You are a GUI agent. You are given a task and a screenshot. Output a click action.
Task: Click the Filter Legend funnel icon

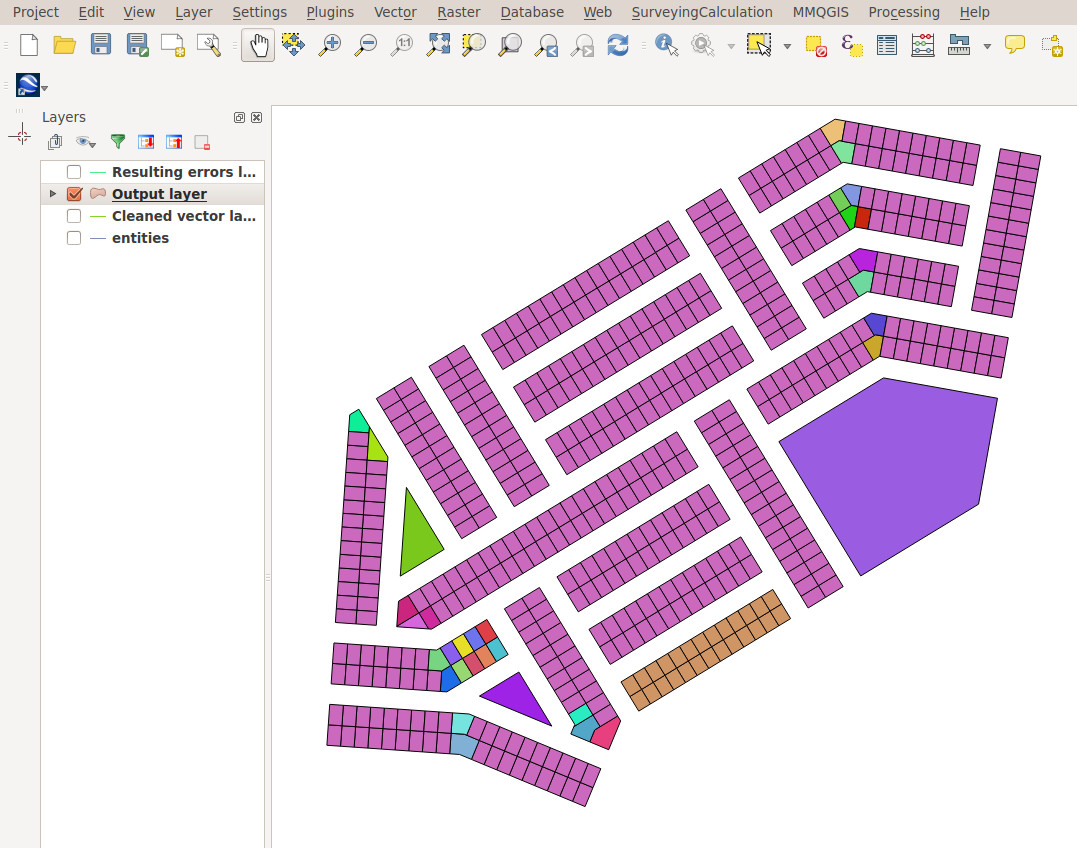click(x=118, y=142)
